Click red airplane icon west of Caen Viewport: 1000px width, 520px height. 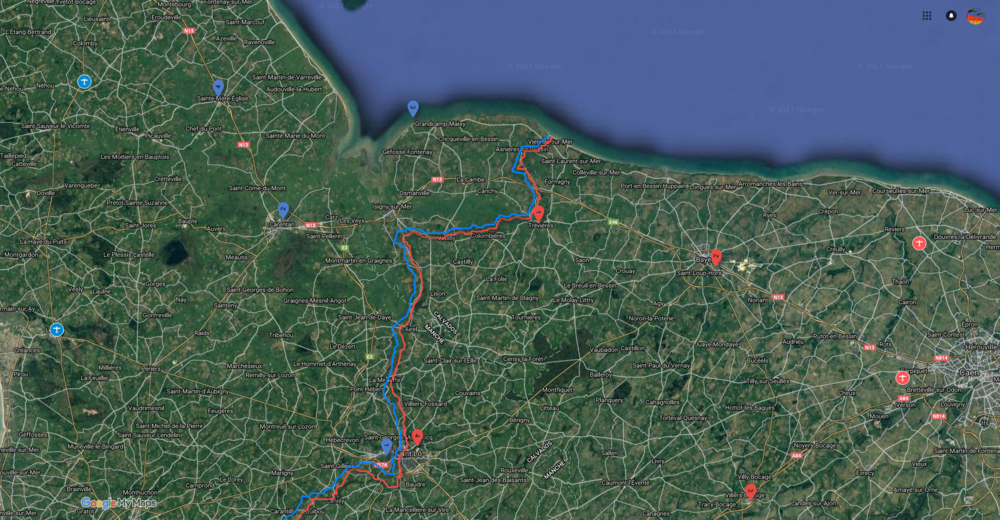(902, 378)
